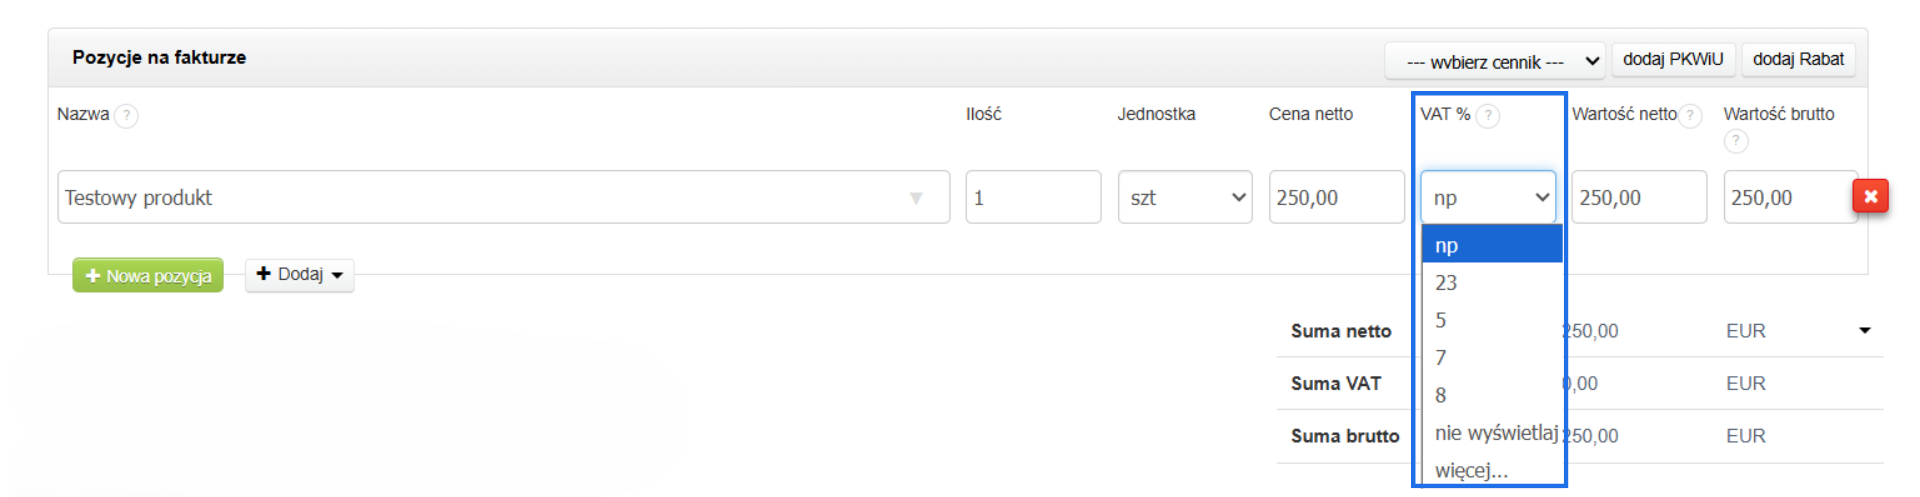Click the help icon next to Nazwa
Image resolution: width=1920 pixels, height=497 pixels.
126,116
